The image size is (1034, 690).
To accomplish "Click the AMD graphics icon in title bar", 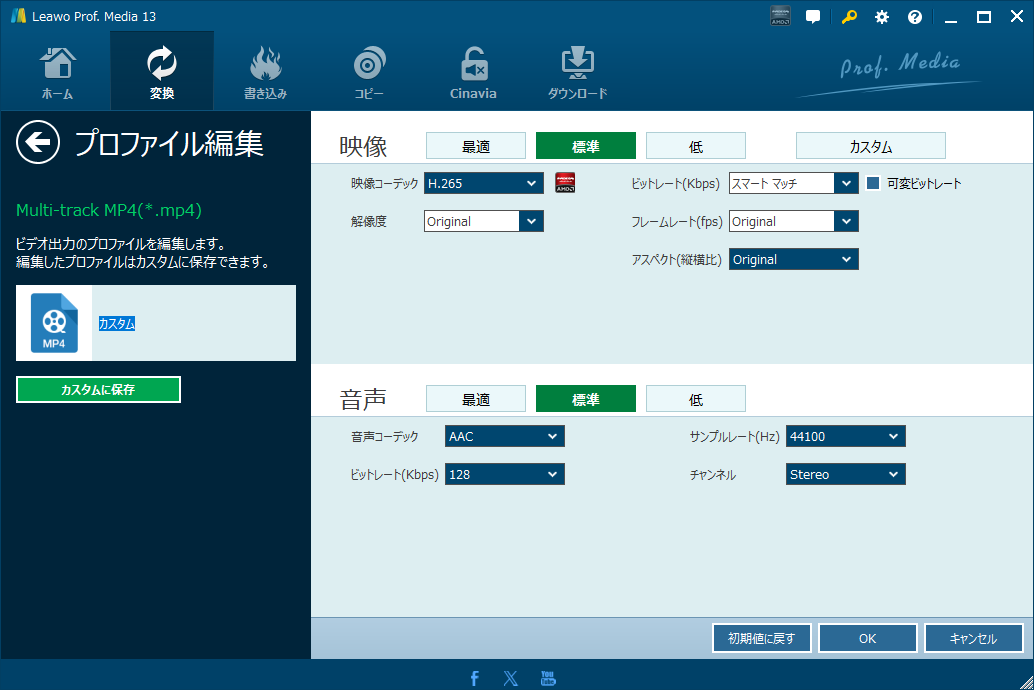I will 780,16.
